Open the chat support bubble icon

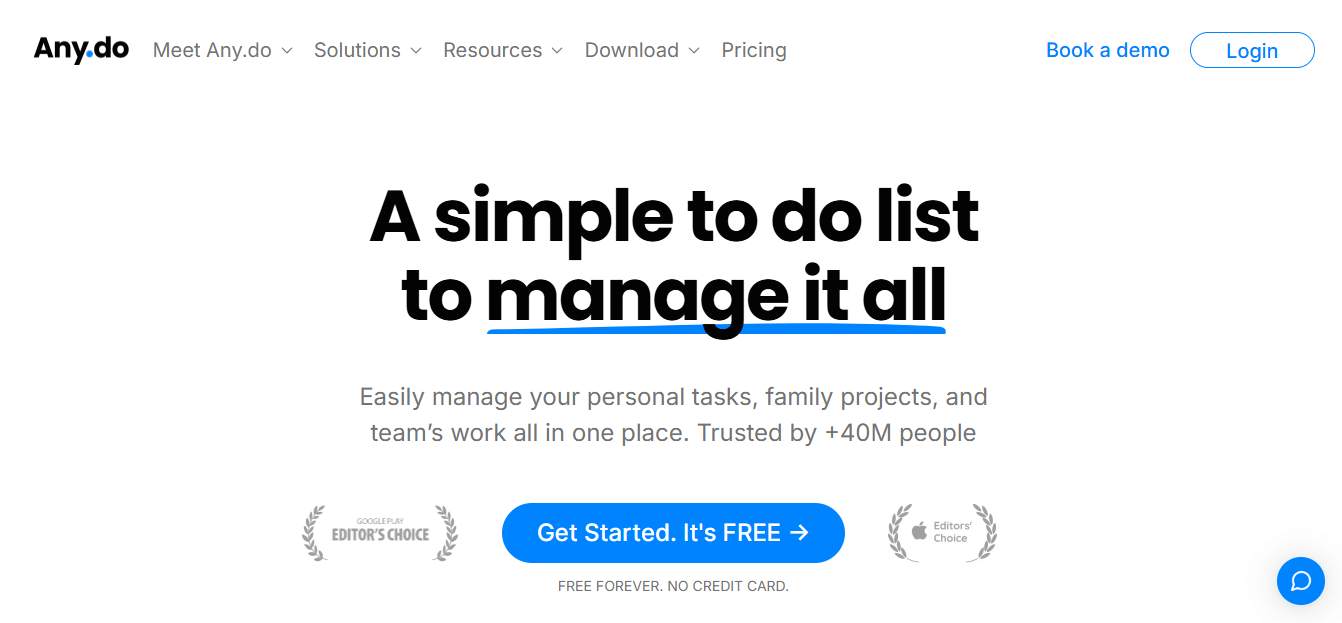[x=1301, y=581]
